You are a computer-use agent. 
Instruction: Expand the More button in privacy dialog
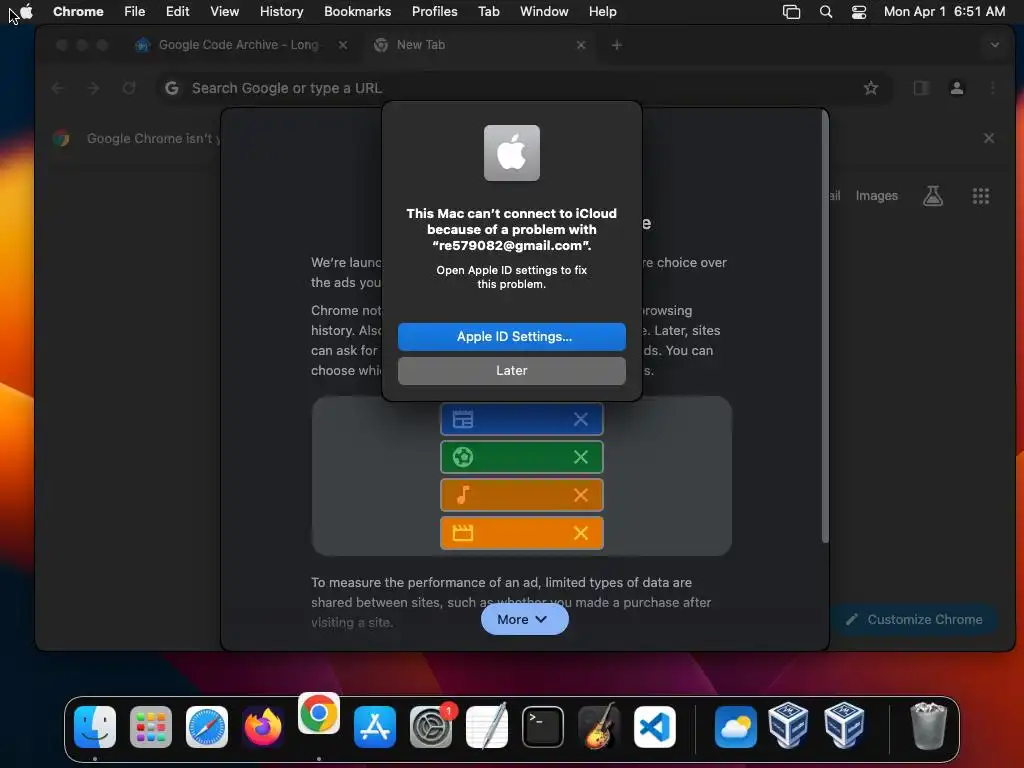[x=524, y=619]
